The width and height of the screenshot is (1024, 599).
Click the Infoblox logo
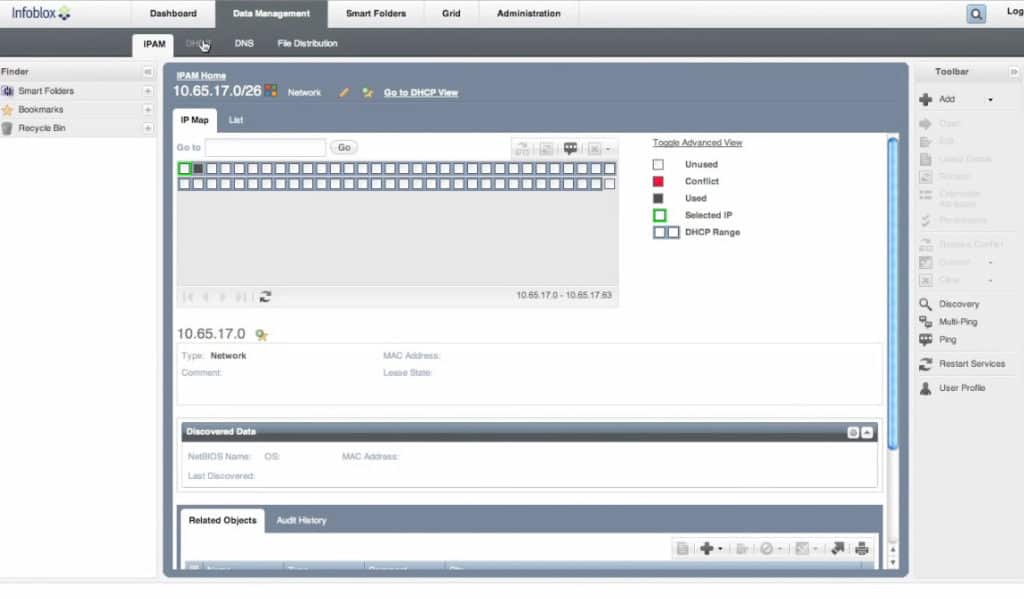tap(40, 13)
